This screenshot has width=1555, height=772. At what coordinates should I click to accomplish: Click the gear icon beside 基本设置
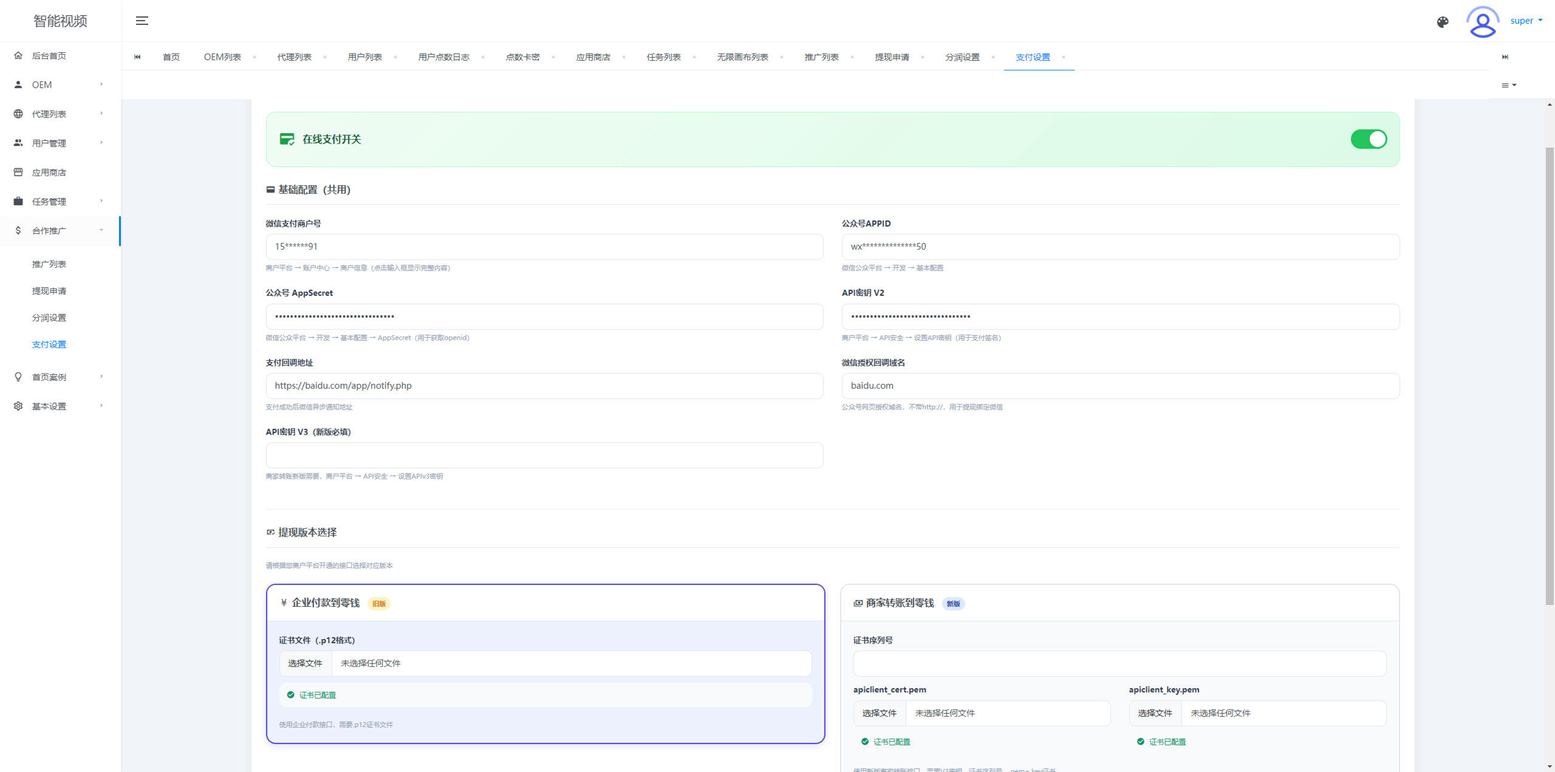18,406
